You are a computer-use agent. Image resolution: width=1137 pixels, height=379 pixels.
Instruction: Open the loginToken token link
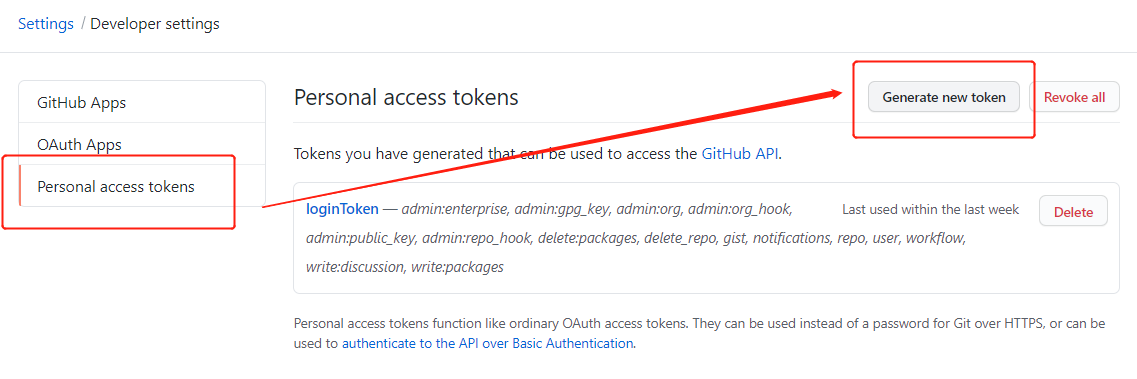(342, 209)
